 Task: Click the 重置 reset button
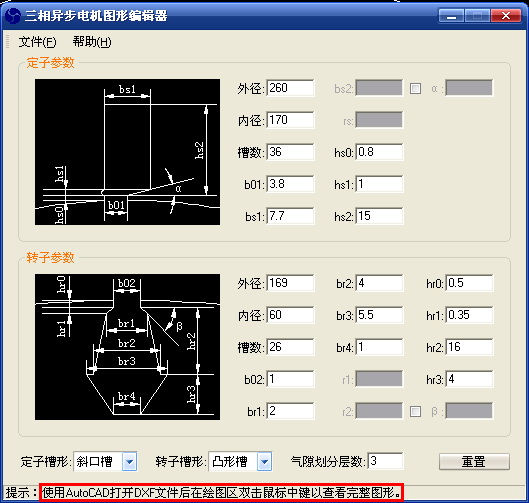pos(474,461)
